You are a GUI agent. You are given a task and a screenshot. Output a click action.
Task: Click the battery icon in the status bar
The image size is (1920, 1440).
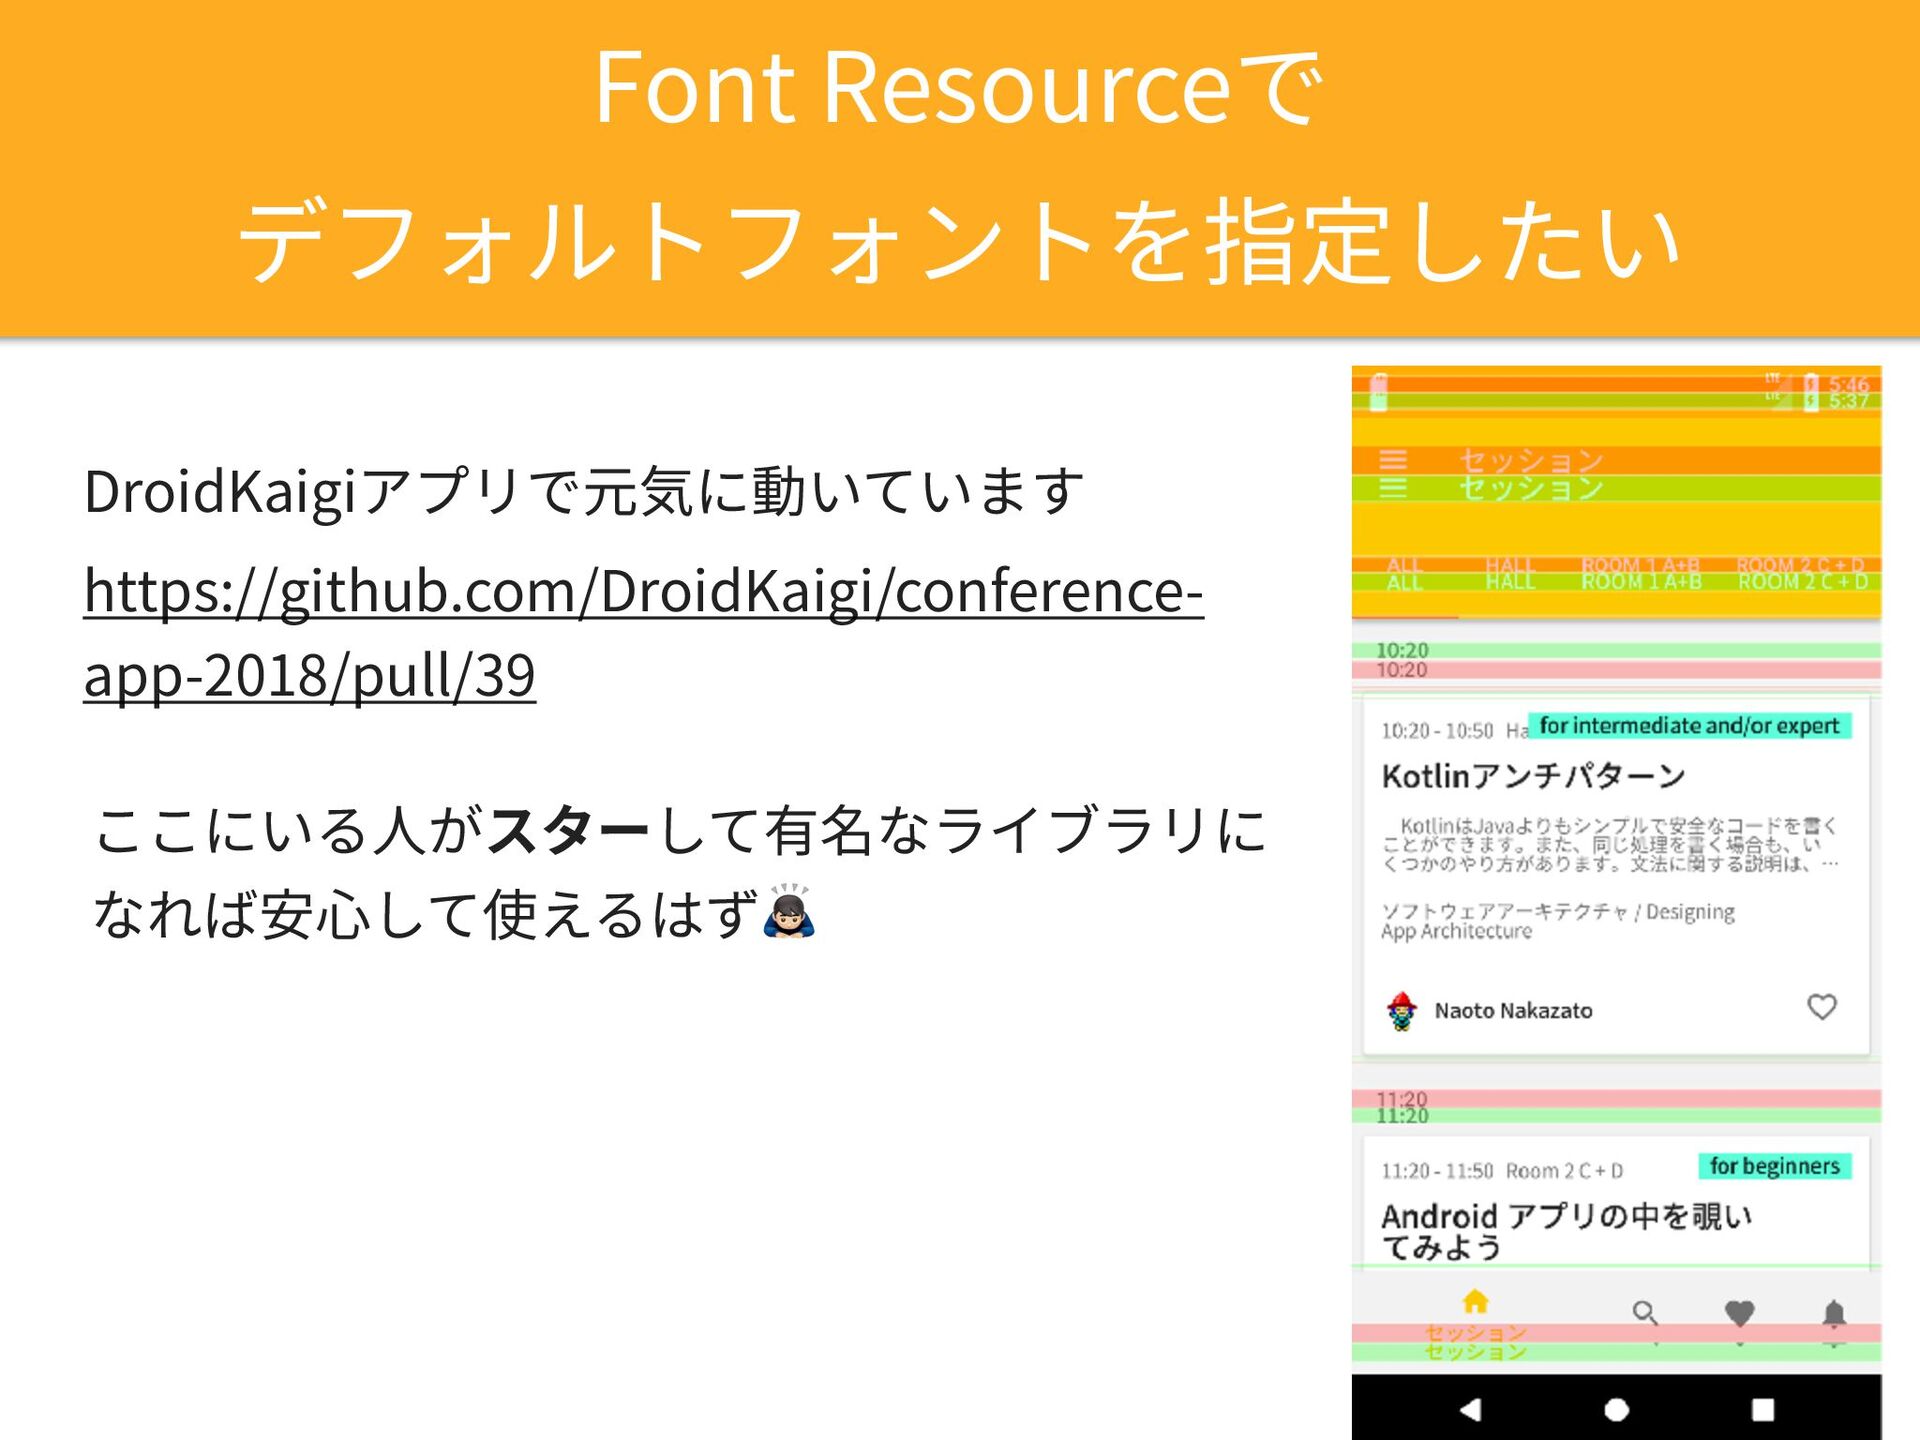1810,392
